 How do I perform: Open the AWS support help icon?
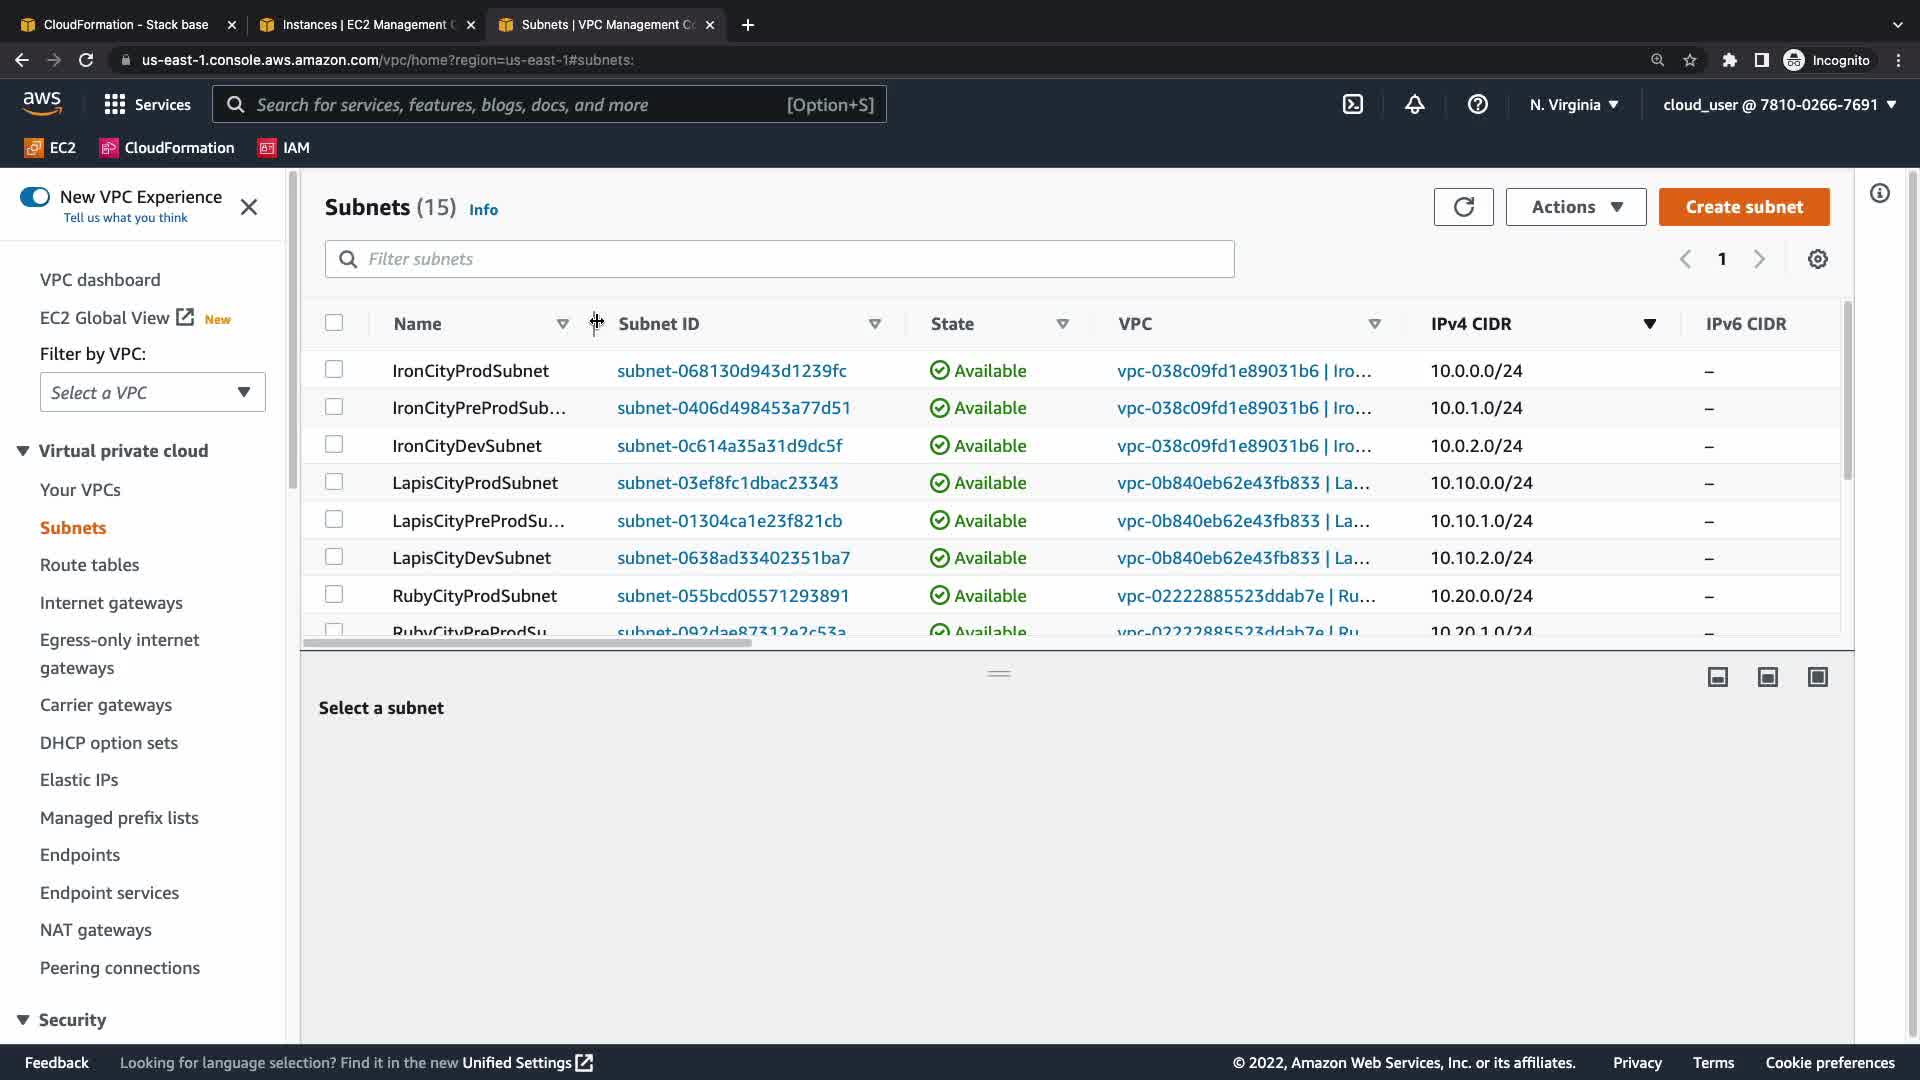point(1477,104)
